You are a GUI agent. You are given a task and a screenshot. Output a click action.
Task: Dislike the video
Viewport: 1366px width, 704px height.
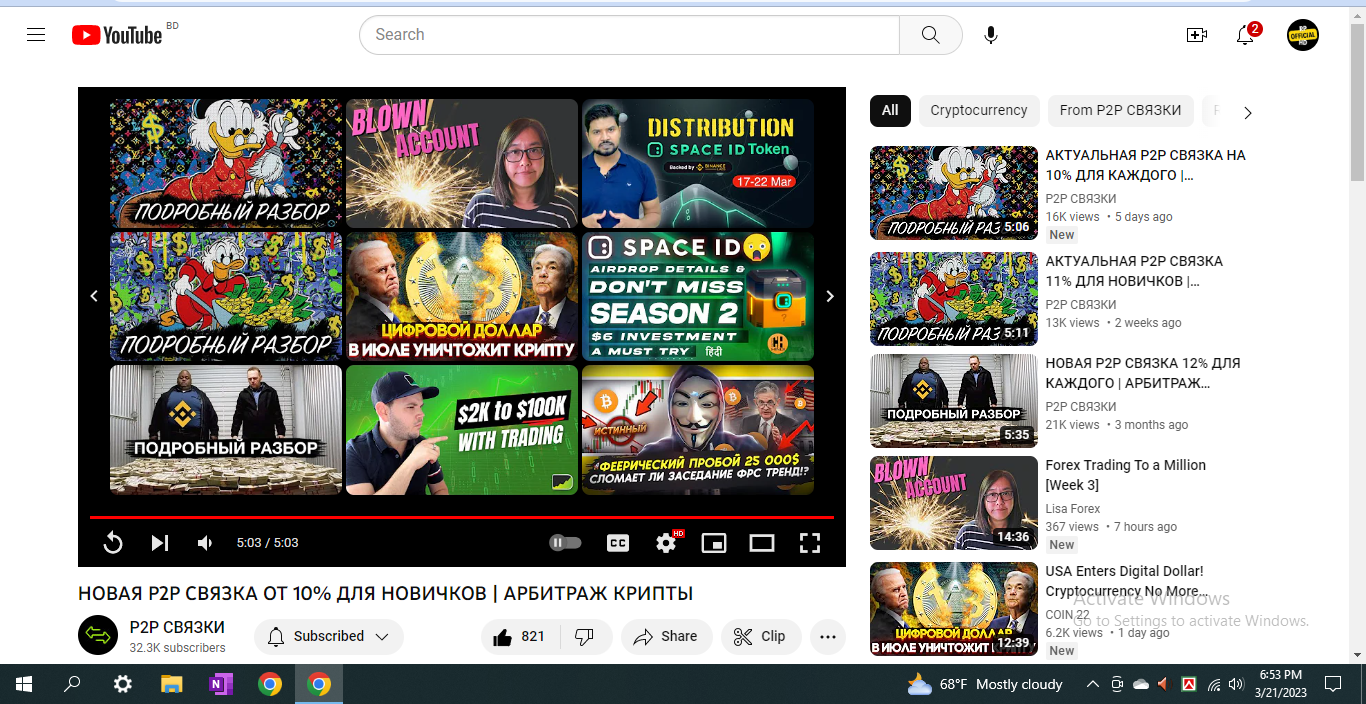click(x=586, y=637)
